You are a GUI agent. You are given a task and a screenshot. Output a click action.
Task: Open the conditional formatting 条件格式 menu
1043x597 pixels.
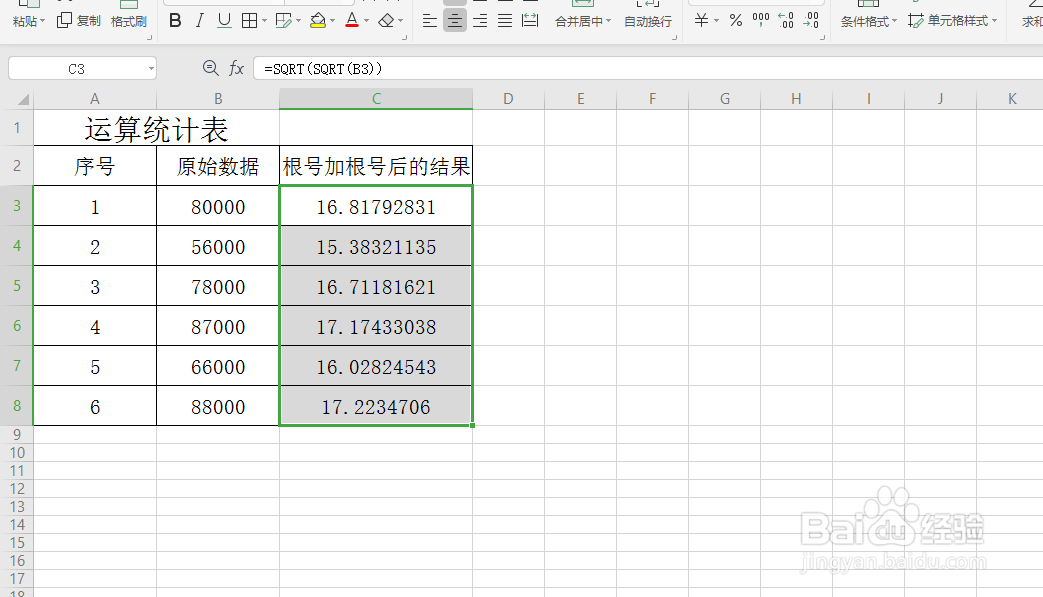pos(869,21)
